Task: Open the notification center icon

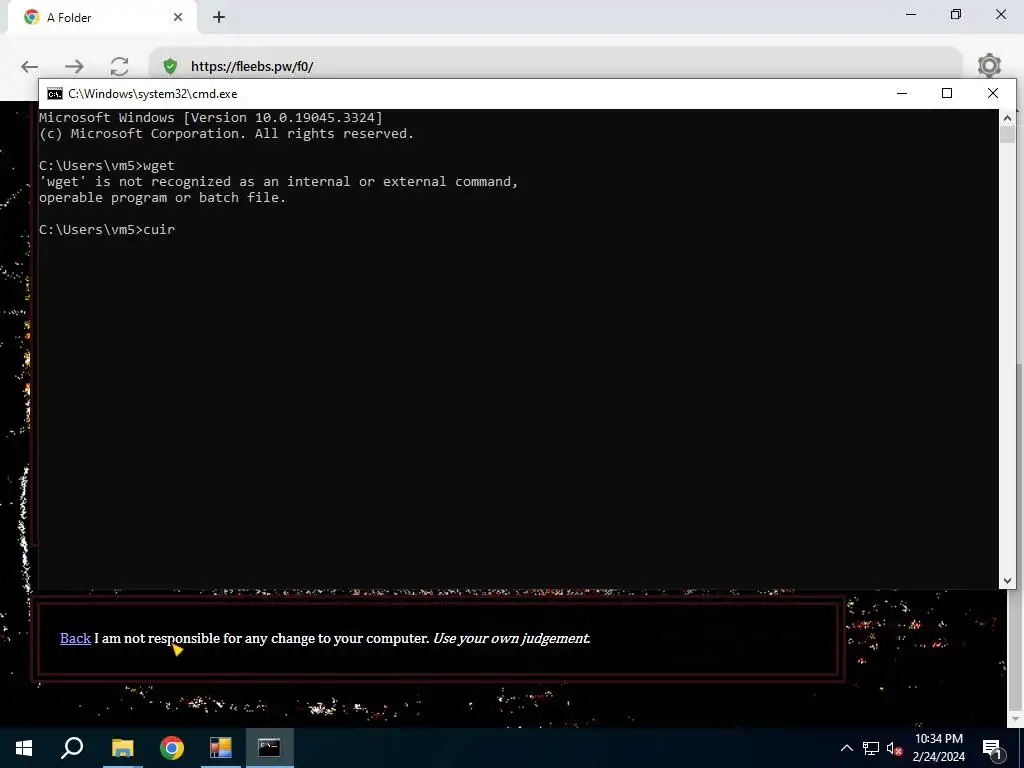Action: tap(993, 749)
